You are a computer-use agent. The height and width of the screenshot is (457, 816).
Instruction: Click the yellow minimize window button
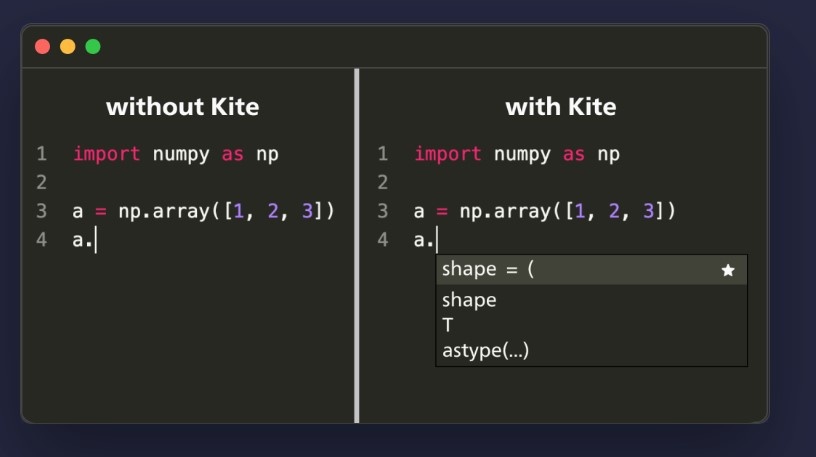tap(68, 47)
